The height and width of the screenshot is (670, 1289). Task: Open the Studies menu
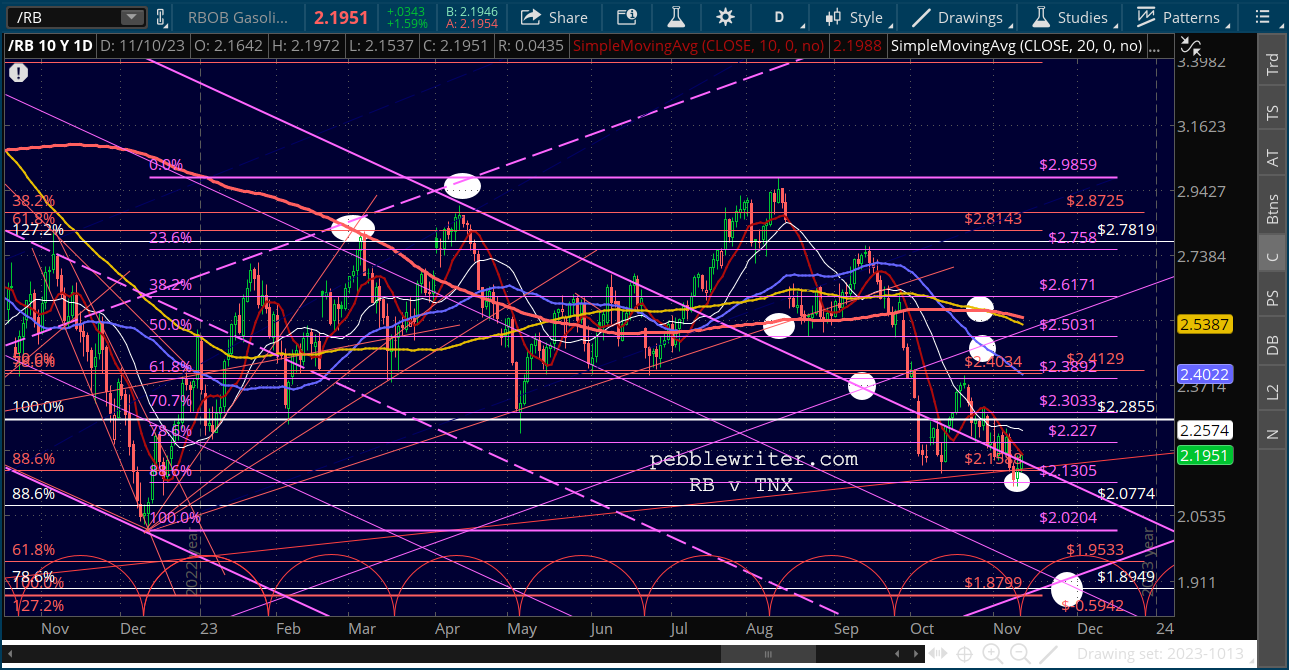(x=1070, y=17)
